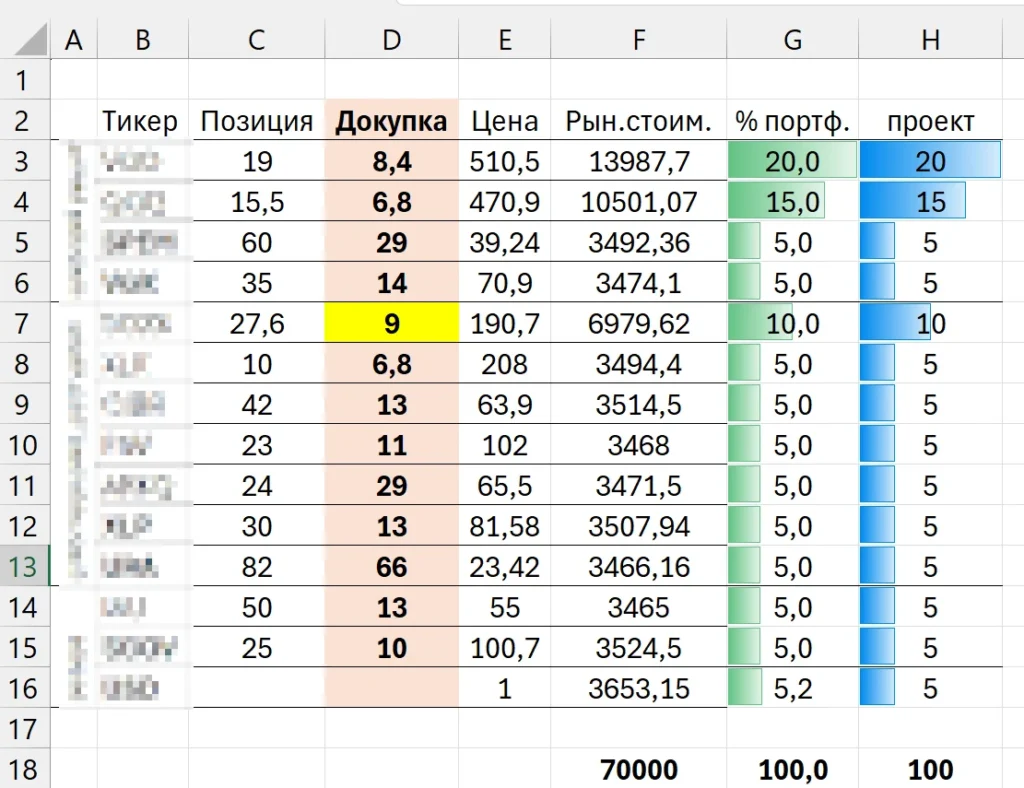Click the Рын.стоим. header cell
This screenshot has height=788, width=1024.
pyautogui.click(x=638, y=122)
